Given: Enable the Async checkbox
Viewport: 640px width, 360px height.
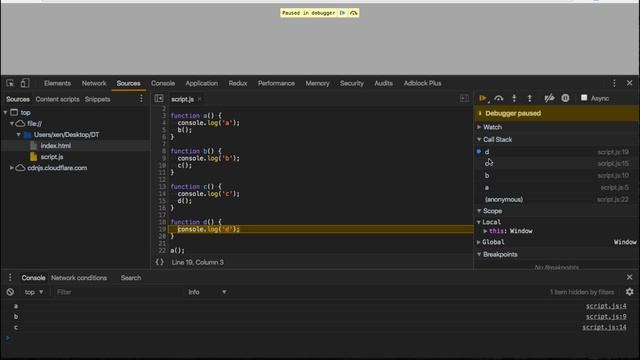Looking at the screenshot, I should (584, 98).
